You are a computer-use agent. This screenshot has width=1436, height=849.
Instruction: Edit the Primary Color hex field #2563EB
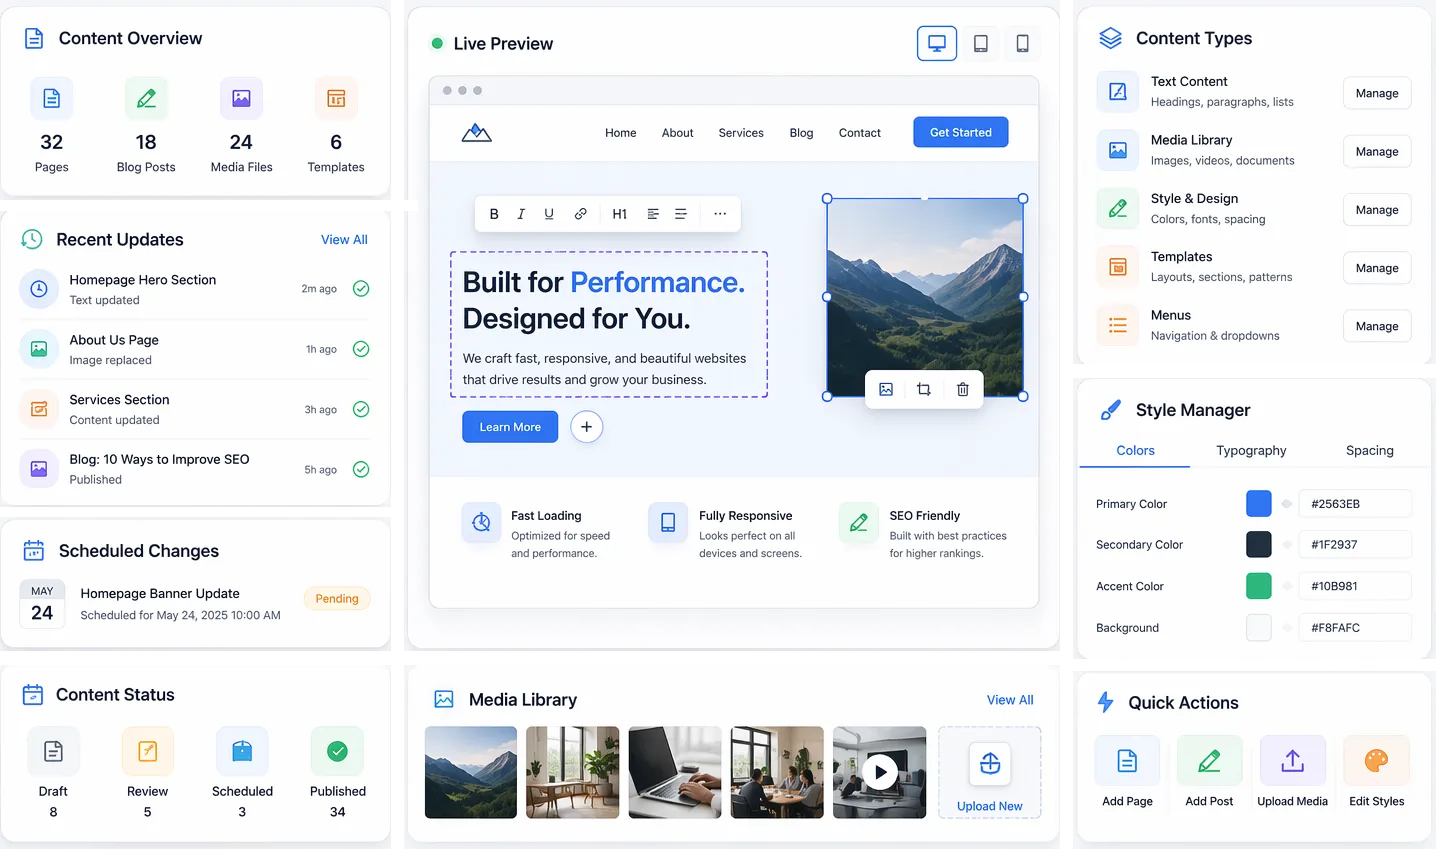coord(1355,504)
